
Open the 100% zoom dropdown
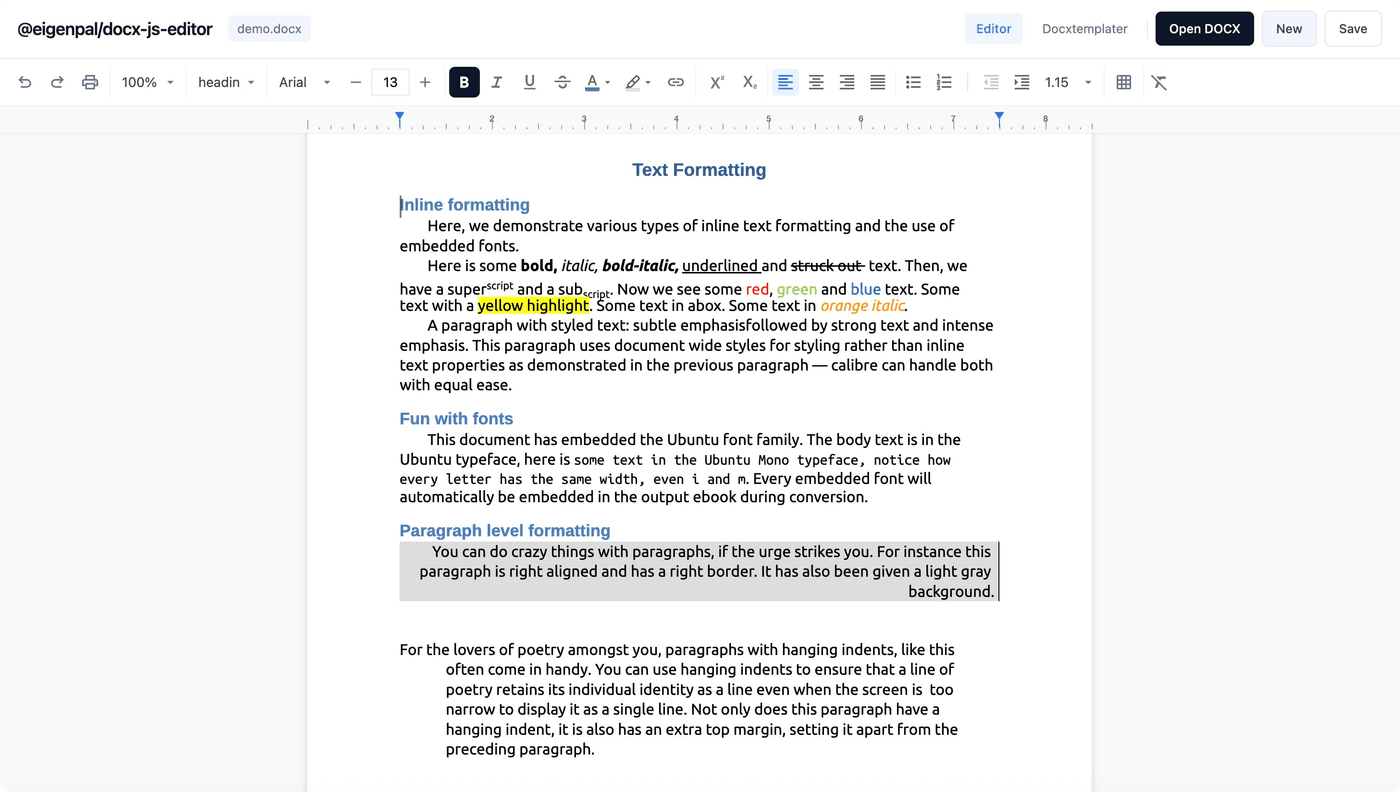coord(148,82)
